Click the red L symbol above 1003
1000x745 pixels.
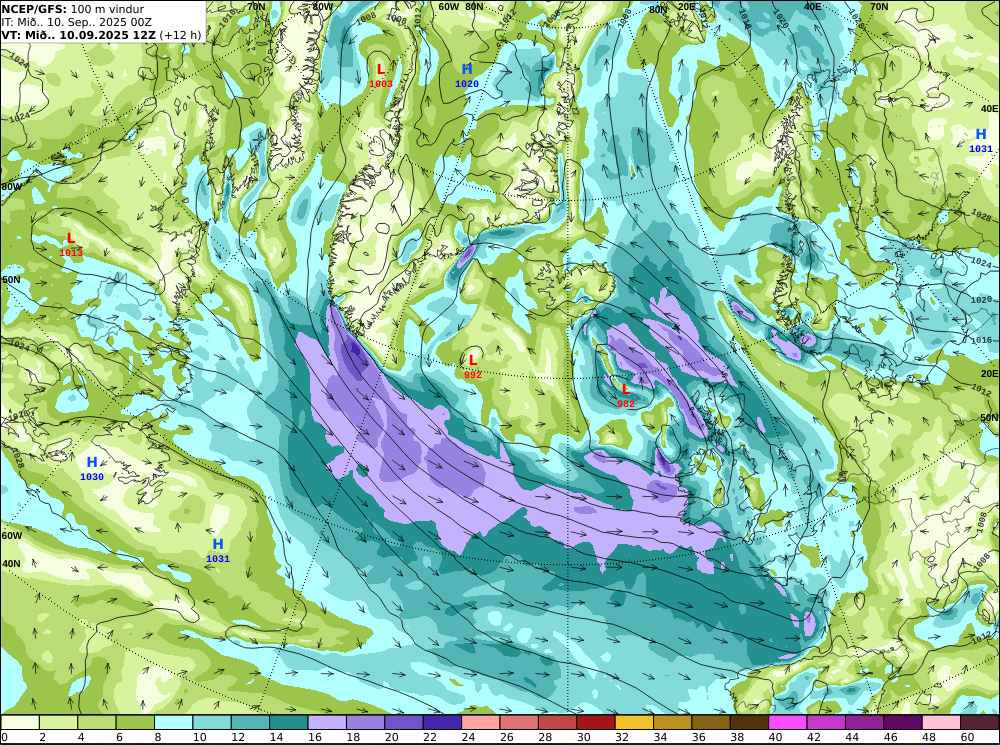coord(381,70)
